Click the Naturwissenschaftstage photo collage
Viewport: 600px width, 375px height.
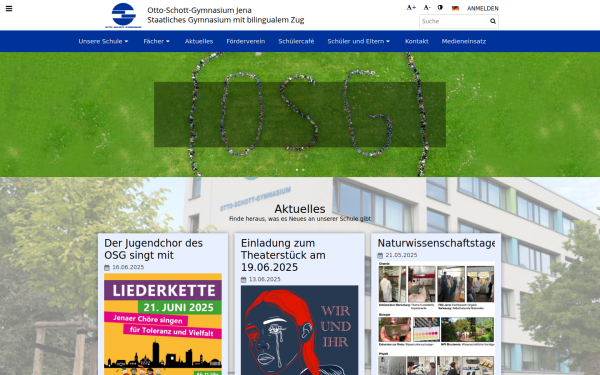pos(436,318)
